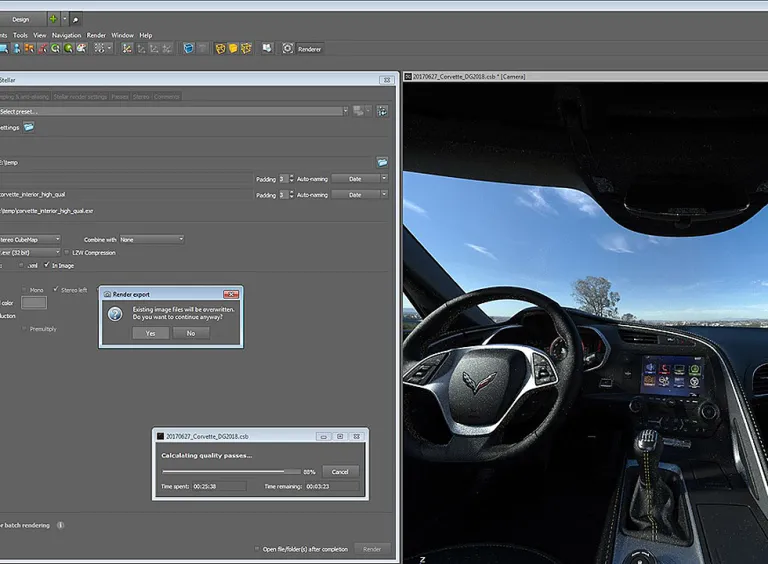This screenshot has width=768, height=564.
Task: Enable the LZW Compression checkbox
Action: 67,253
